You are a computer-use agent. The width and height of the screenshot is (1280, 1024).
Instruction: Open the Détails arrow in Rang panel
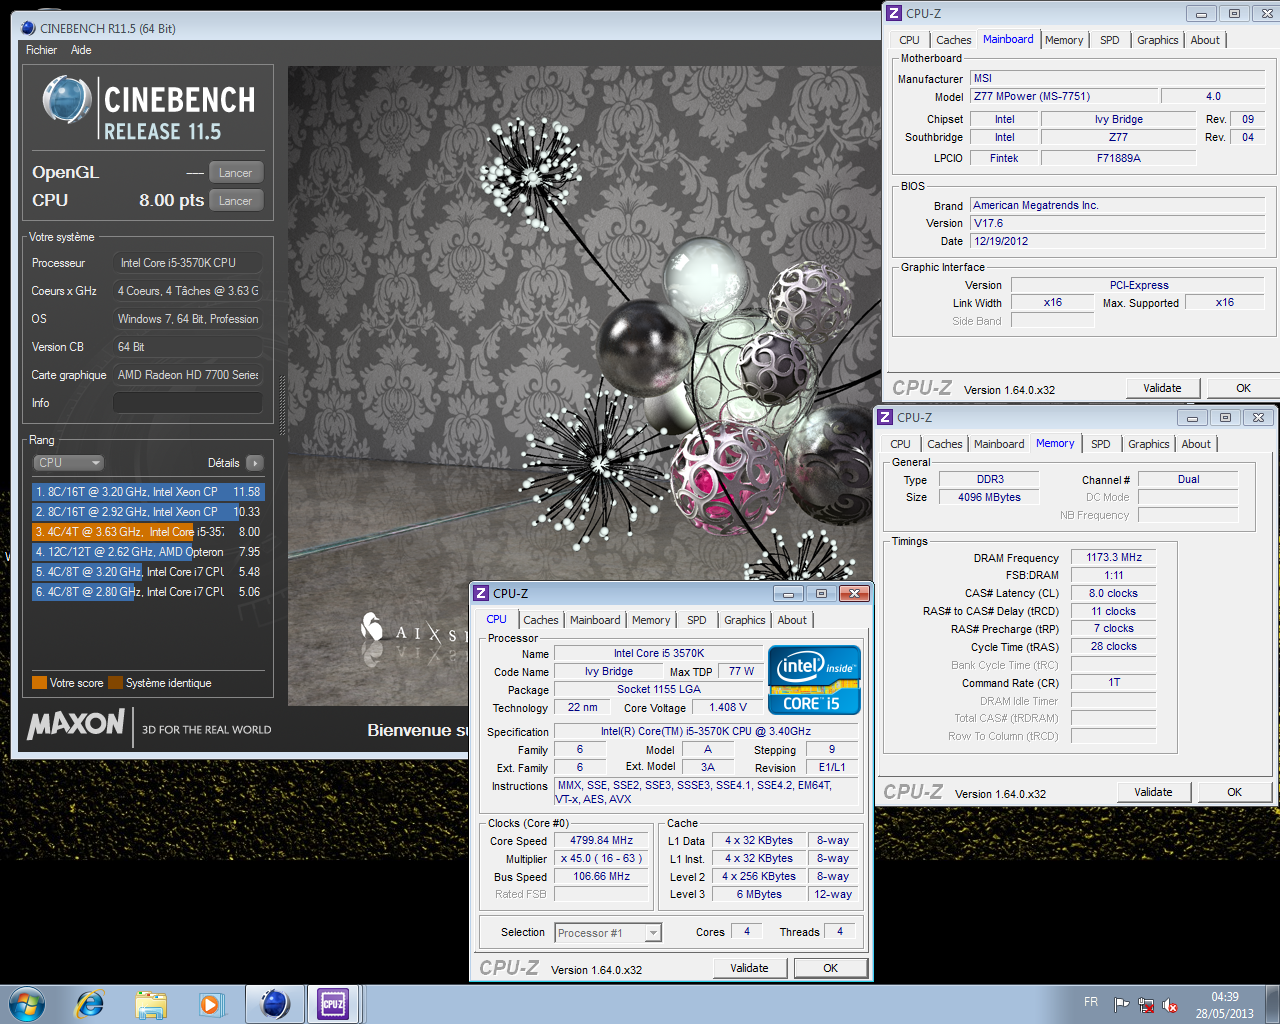[255, 463]
